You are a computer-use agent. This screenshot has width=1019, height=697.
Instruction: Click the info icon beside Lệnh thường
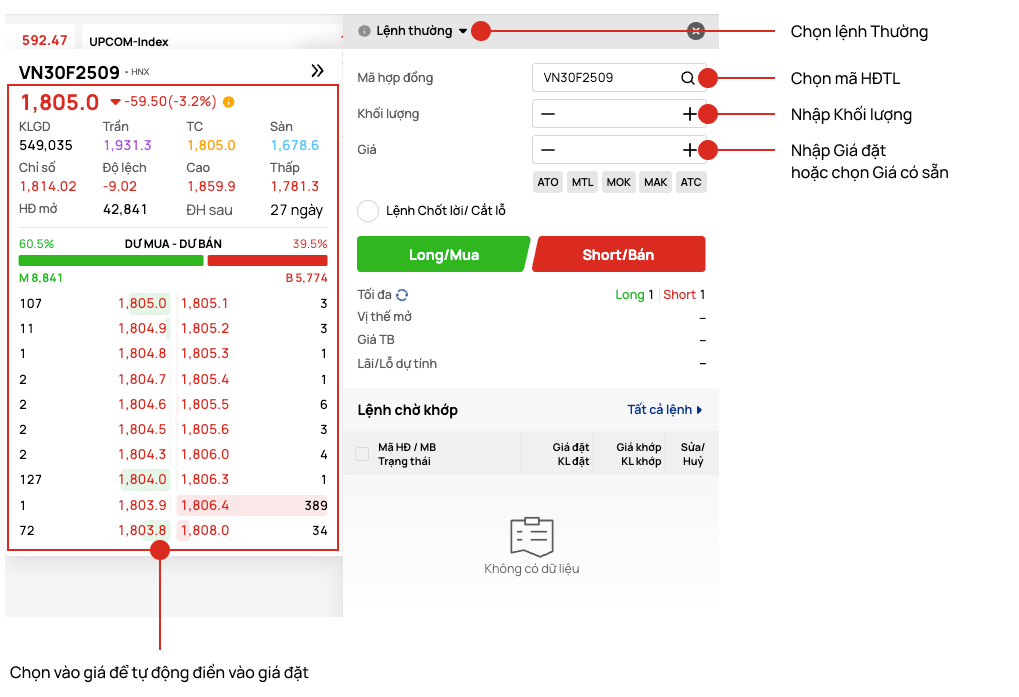point(364,31)
